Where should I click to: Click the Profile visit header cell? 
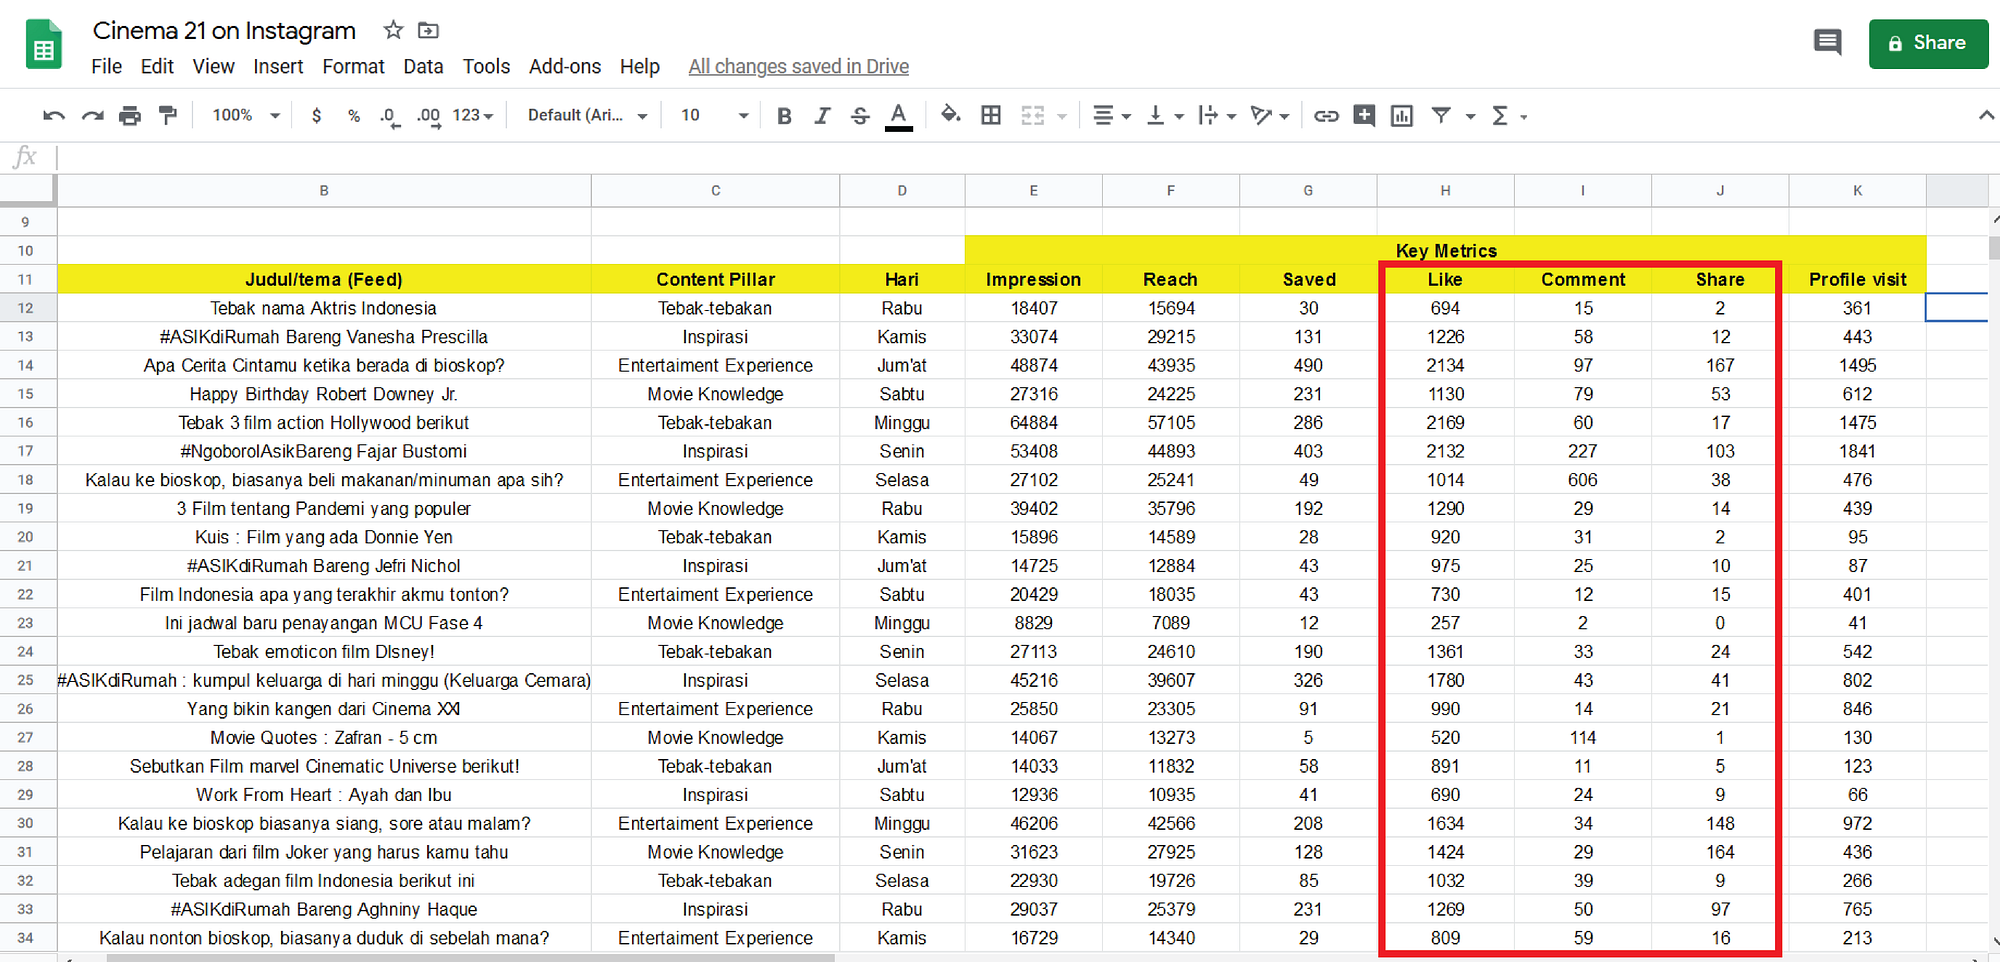(1857, 279)
